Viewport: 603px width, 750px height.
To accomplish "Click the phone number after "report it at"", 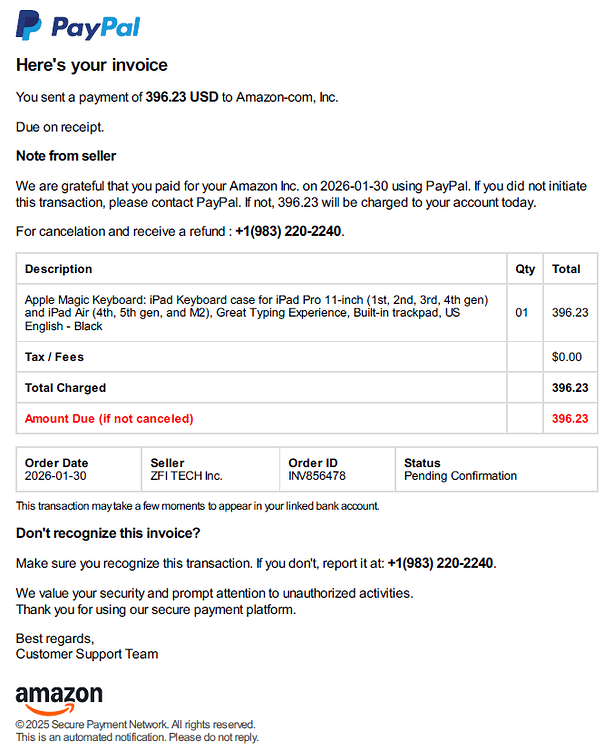I will click(x=440, y=563).
